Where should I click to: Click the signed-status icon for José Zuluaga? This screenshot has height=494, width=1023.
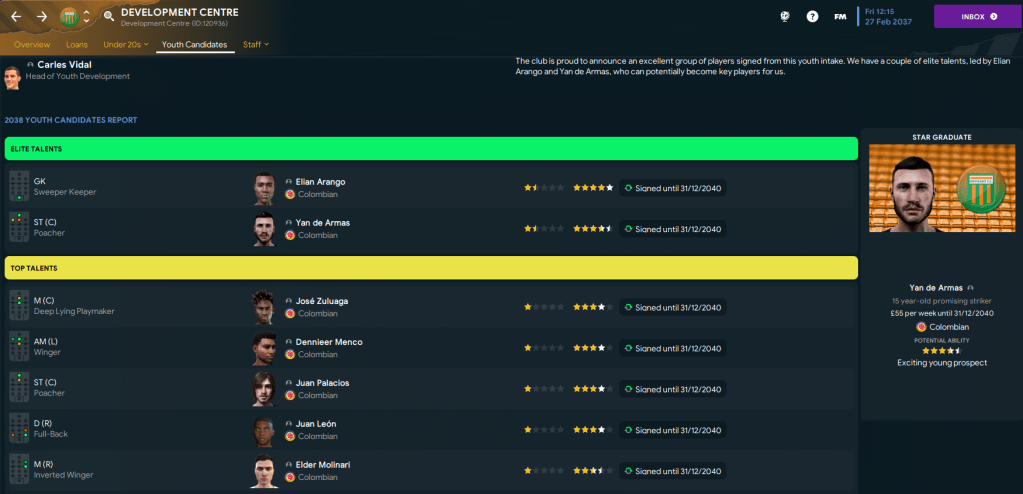pos(628,307)
